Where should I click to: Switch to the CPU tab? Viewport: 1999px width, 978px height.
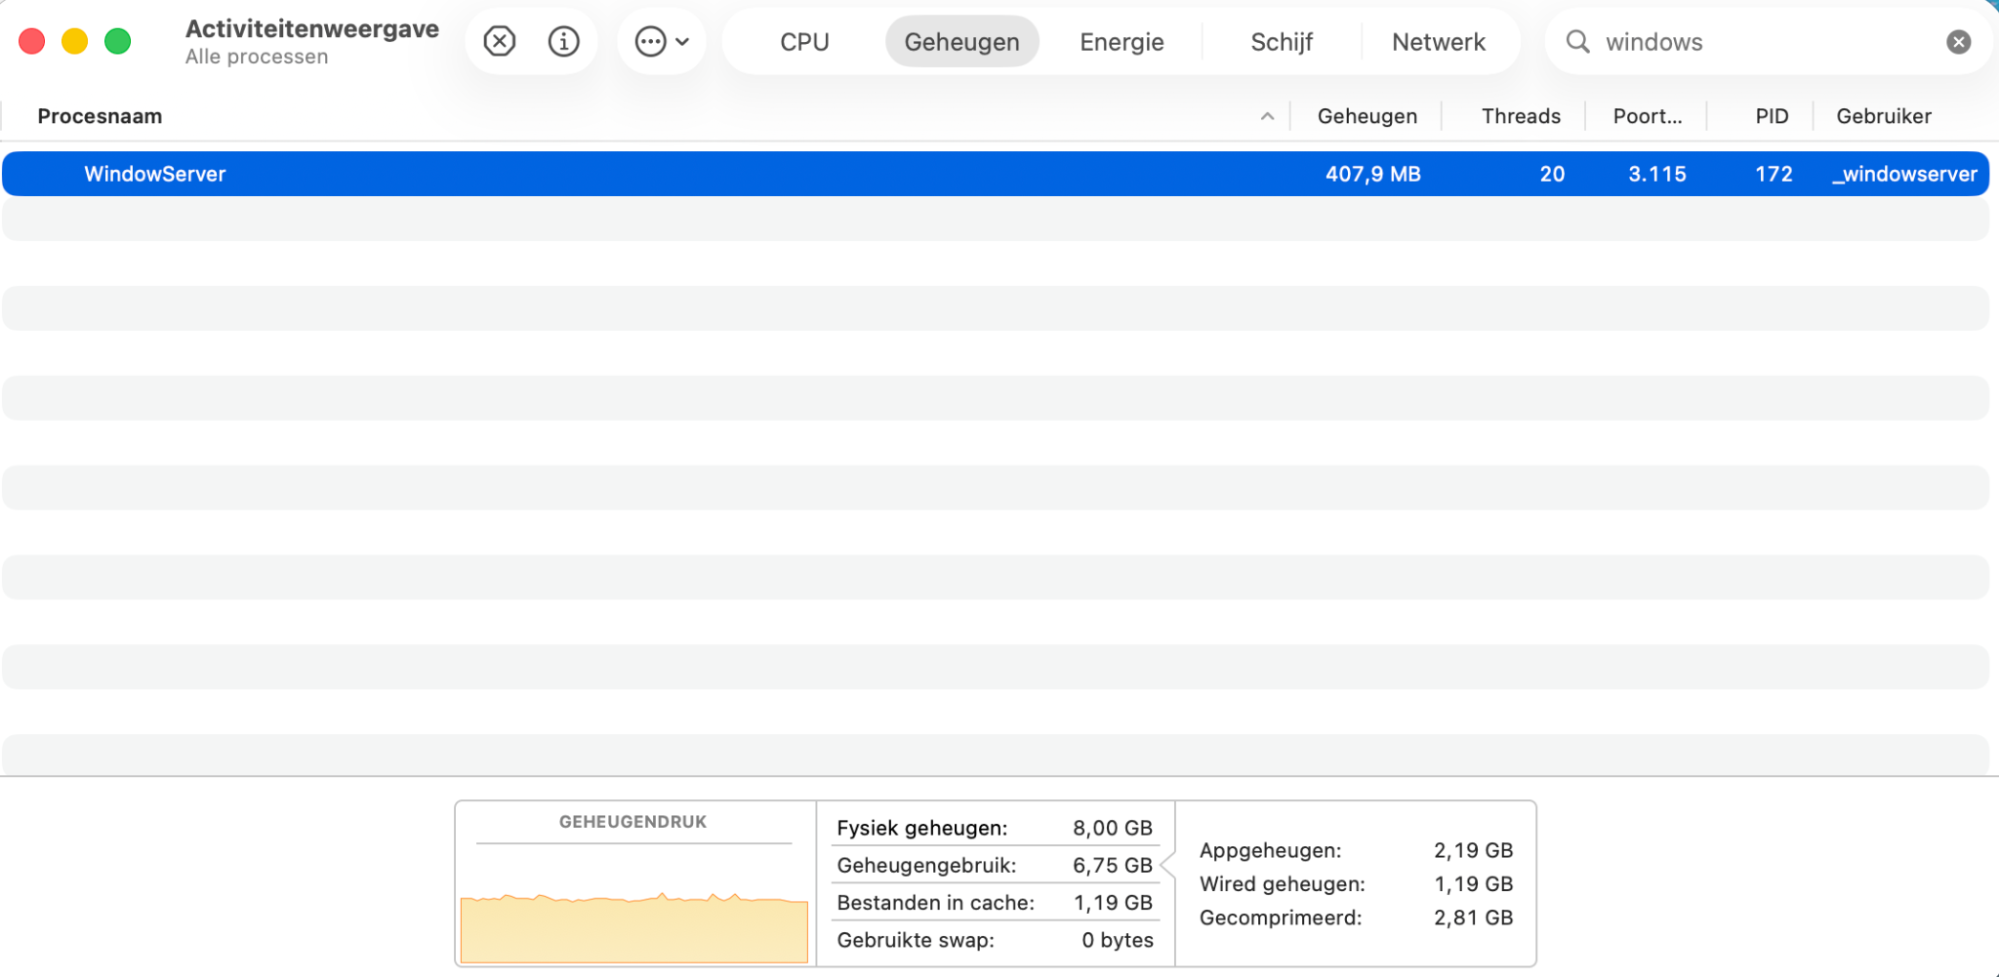(x=805, y=41)
